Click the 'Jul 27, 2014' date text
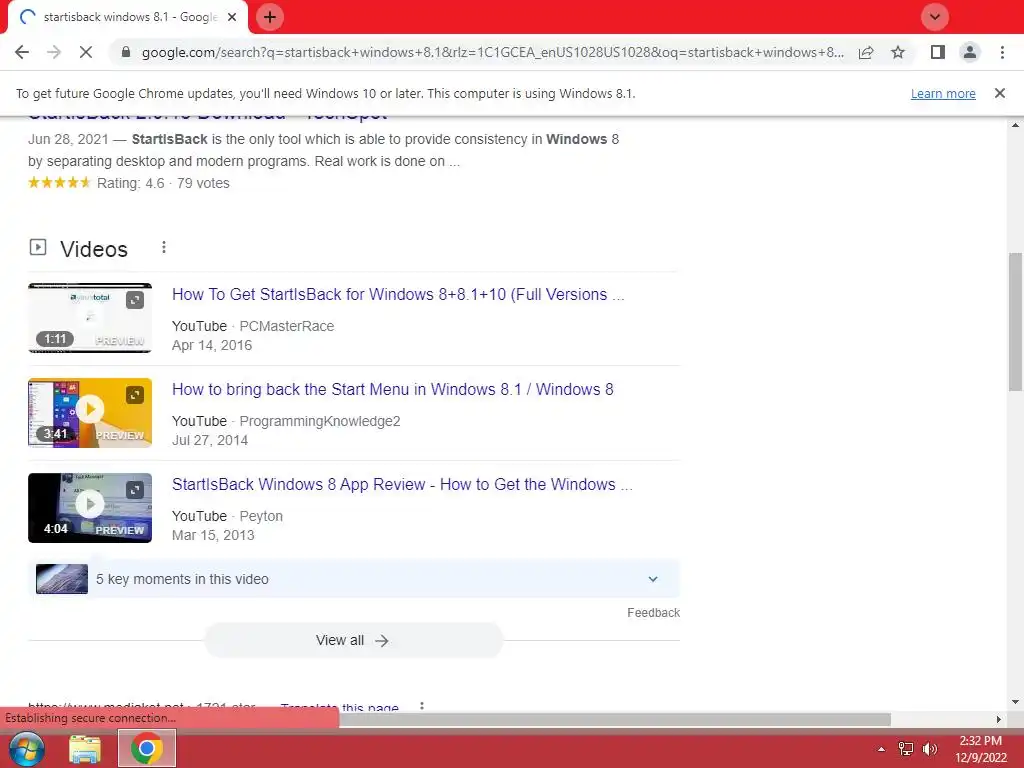This screenshot has height=768, width=1024. tap(210, 440)
